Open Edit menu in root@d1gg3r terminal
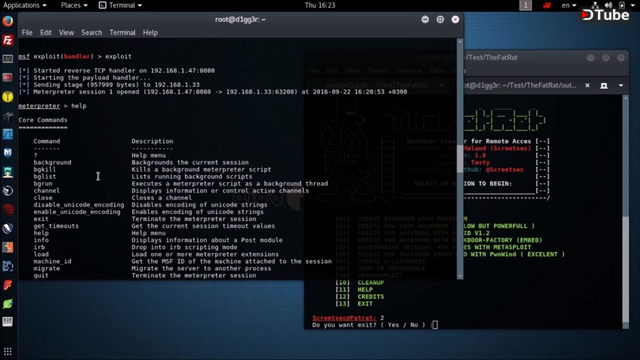The image size is (640, 360). 46,33
